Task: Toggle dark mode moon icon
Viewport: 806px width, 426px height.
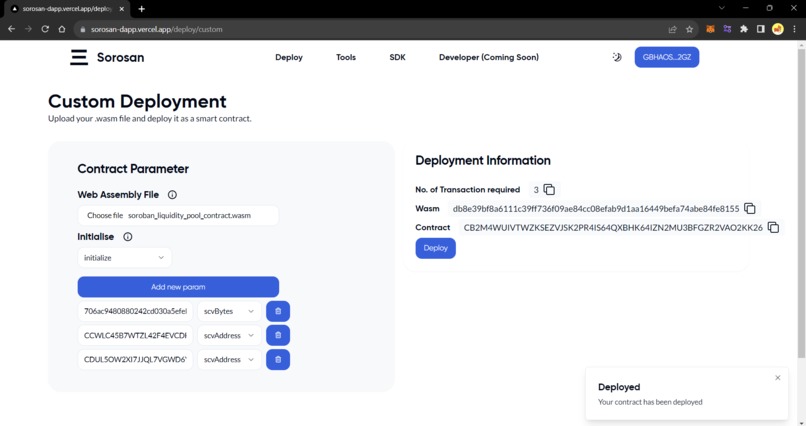Action: [617, 57]
